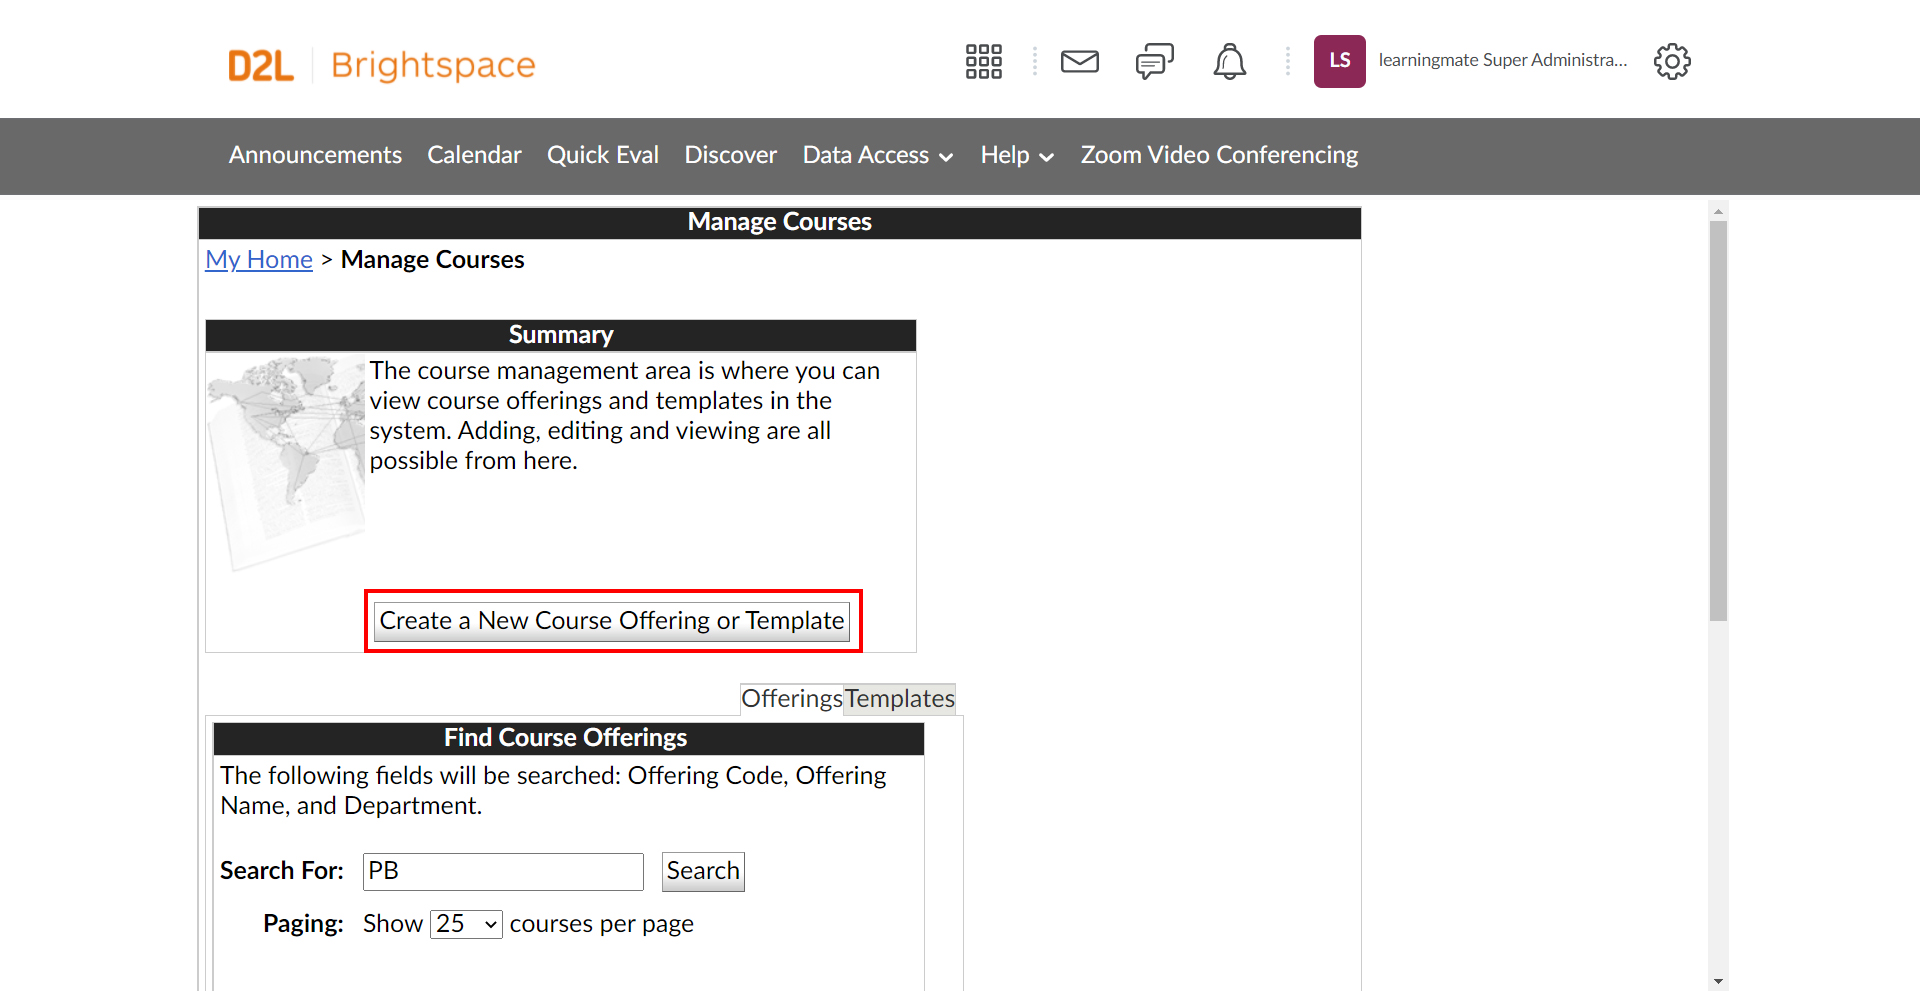Open Zoom Video Conferencing link
This screenshot has height=991, width=1920.
(x=1219, y=155)
